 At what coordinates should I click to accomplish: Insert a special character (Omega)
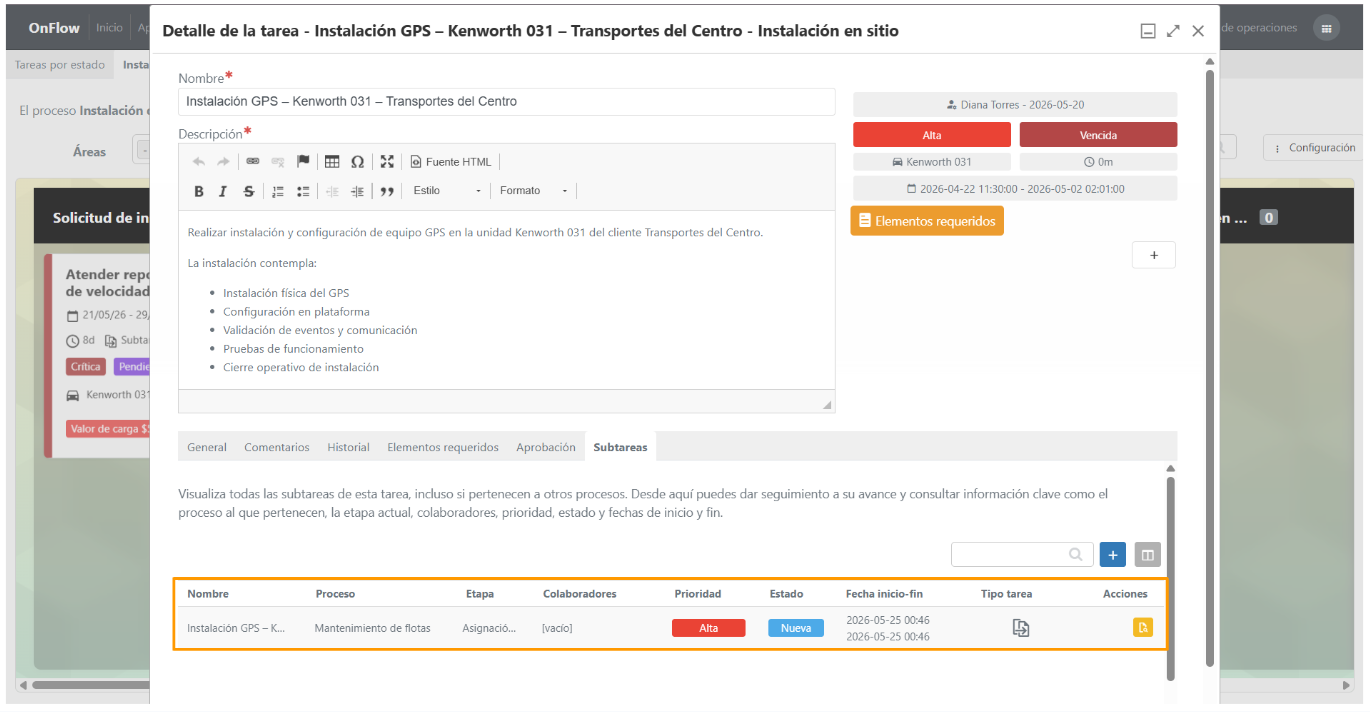pos(357,162)
